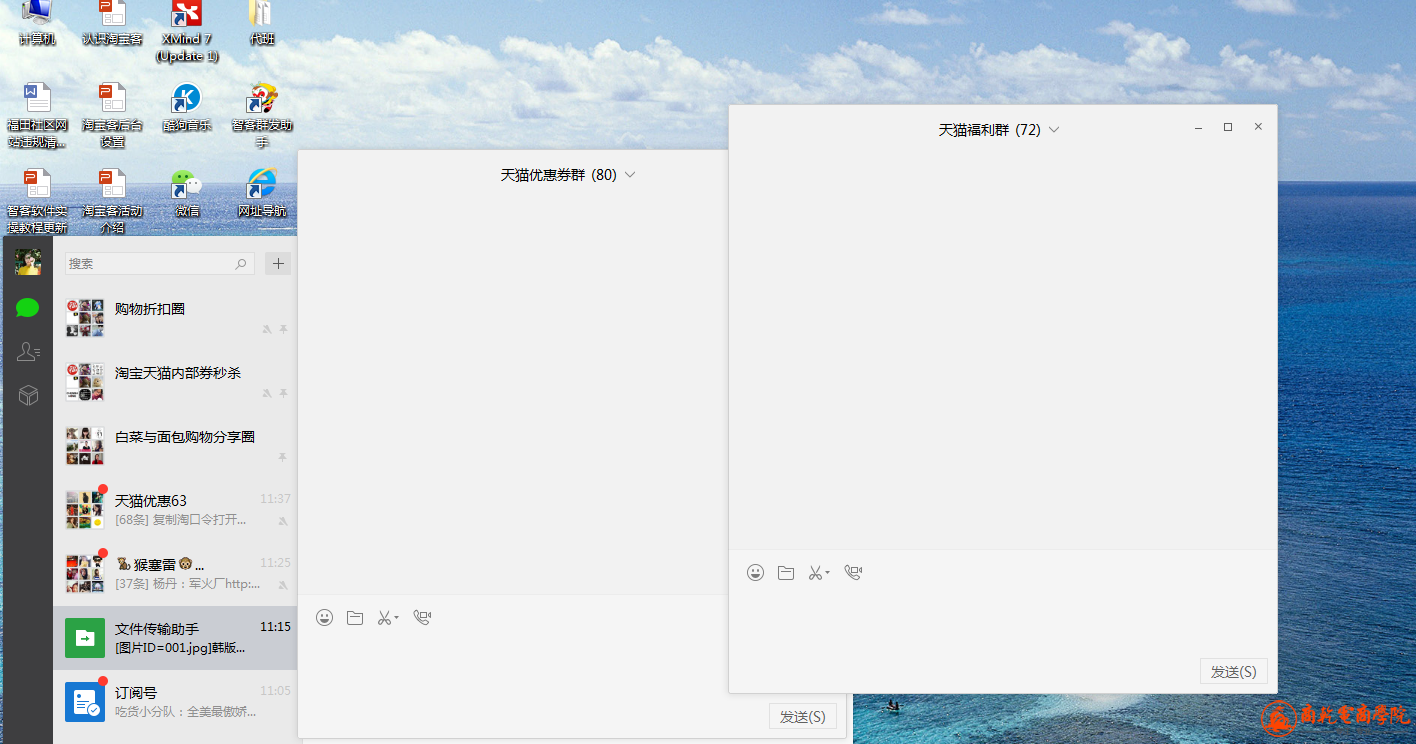The height and width of the screenshot is (744, 1416).
Task: Minimize the 天猫福利群 chat window
Action: [x=1198, y=127]
